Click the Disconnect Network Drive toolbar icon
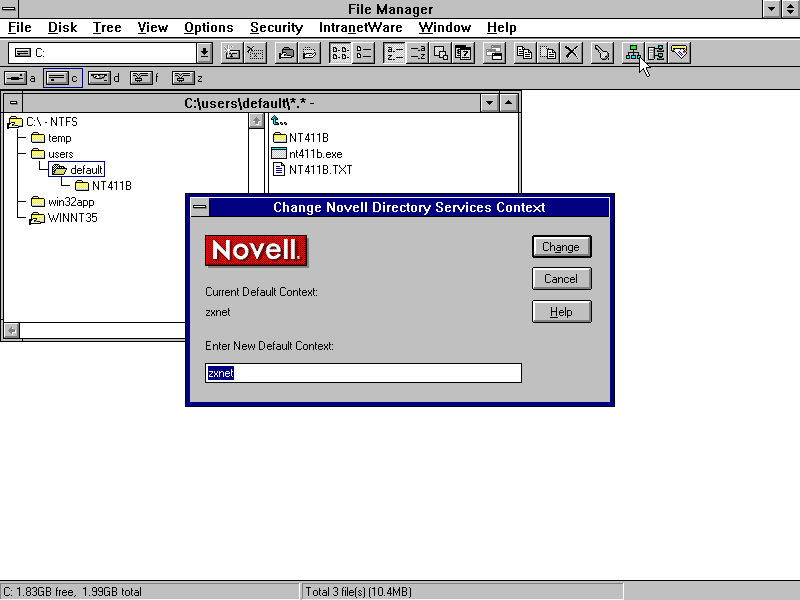Image resolution: width=800 pixels, height=600 pixels. point(255,53)
